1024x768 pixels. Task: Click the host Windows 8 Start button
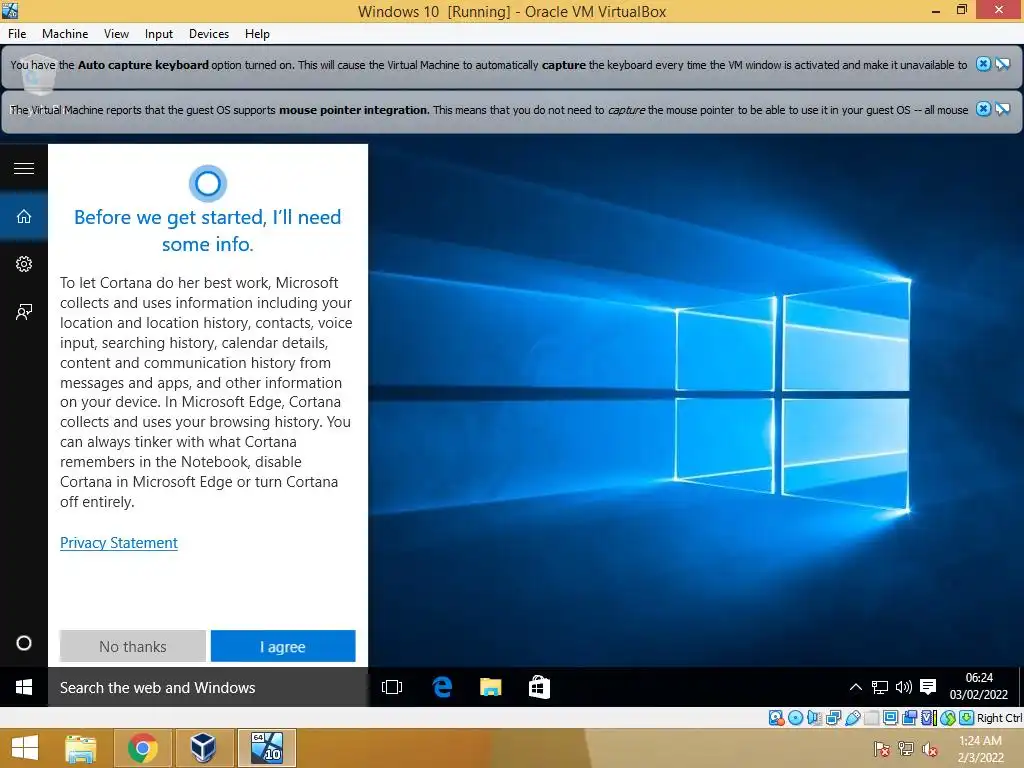pos(25,748)
